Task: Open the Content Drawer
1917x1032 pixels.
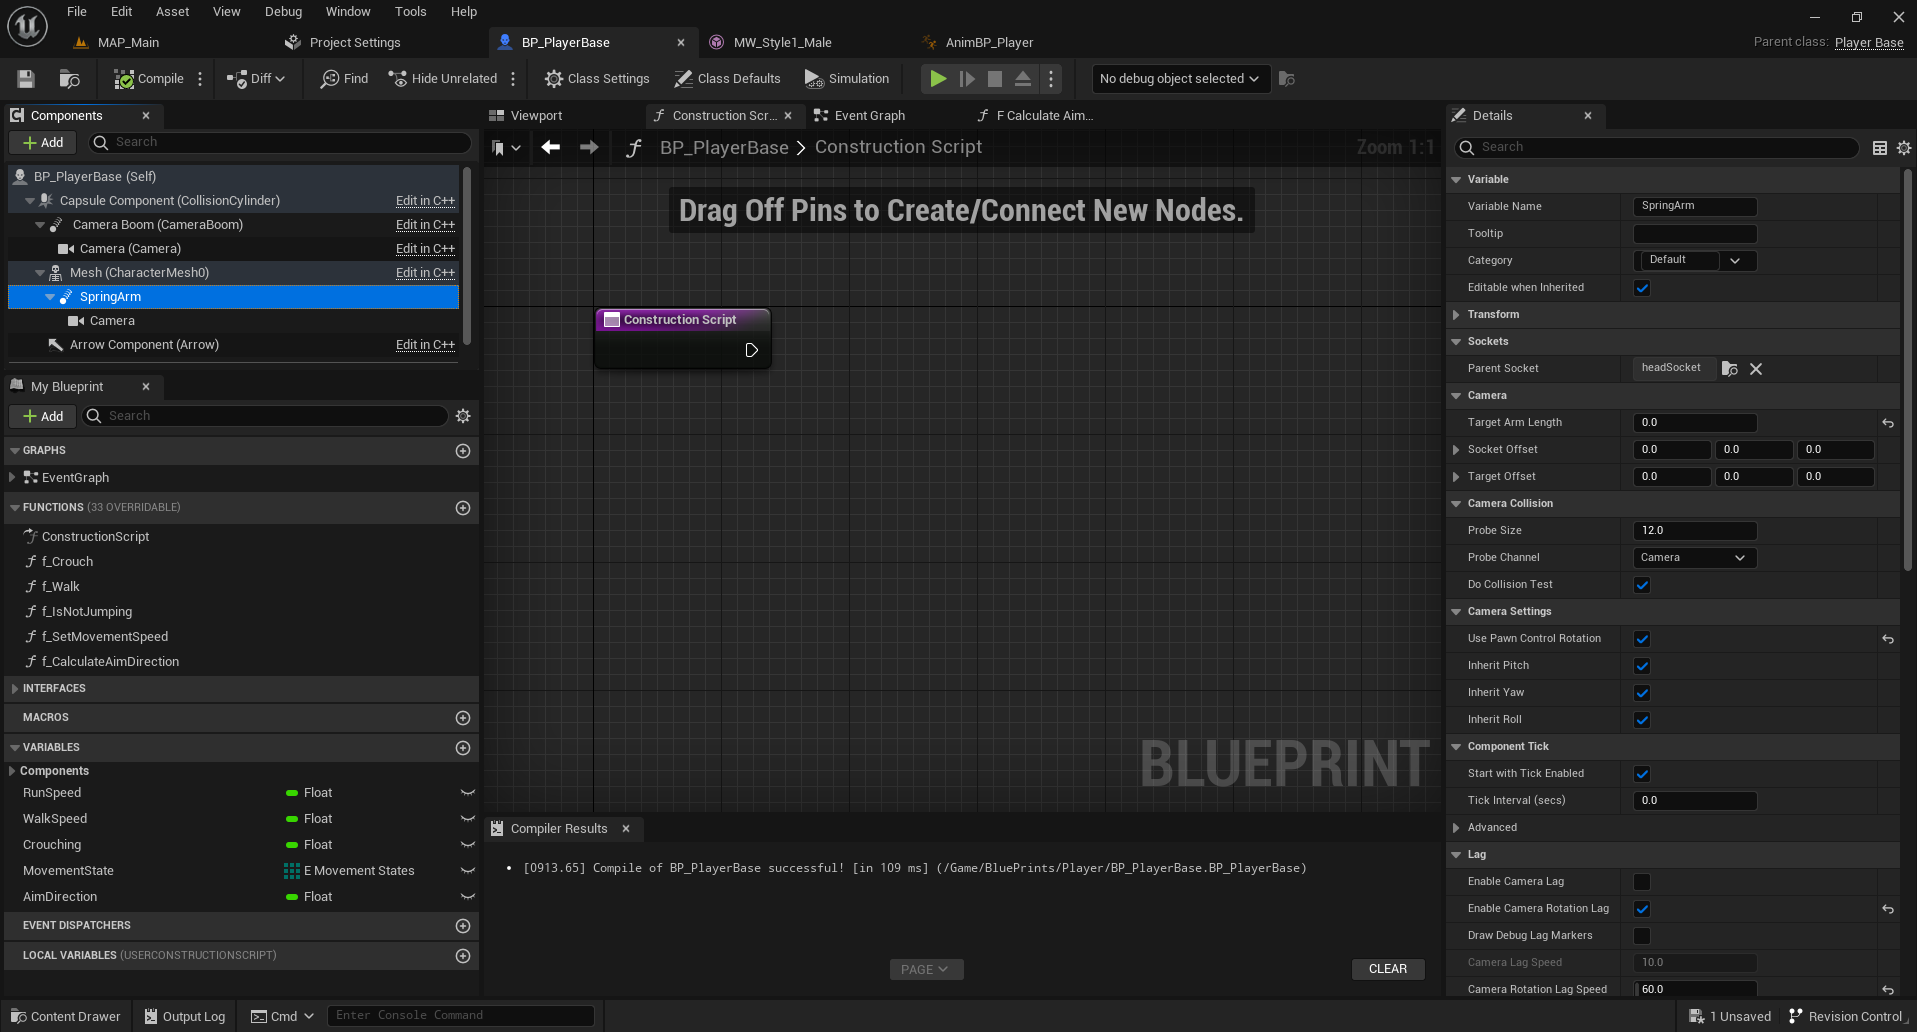Action: tap(65, 1016)
